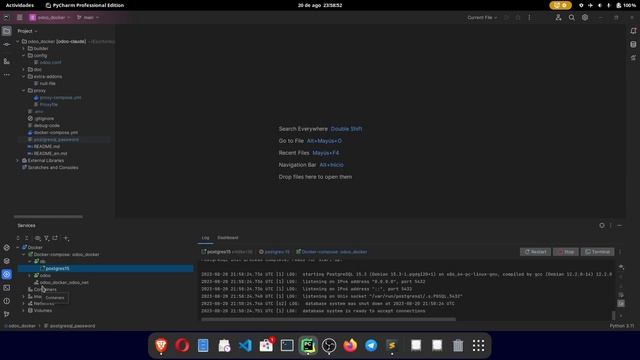Open the Python Console tool window icon
The height and width of the screenshot is (360, 640).
coord(7,248)
